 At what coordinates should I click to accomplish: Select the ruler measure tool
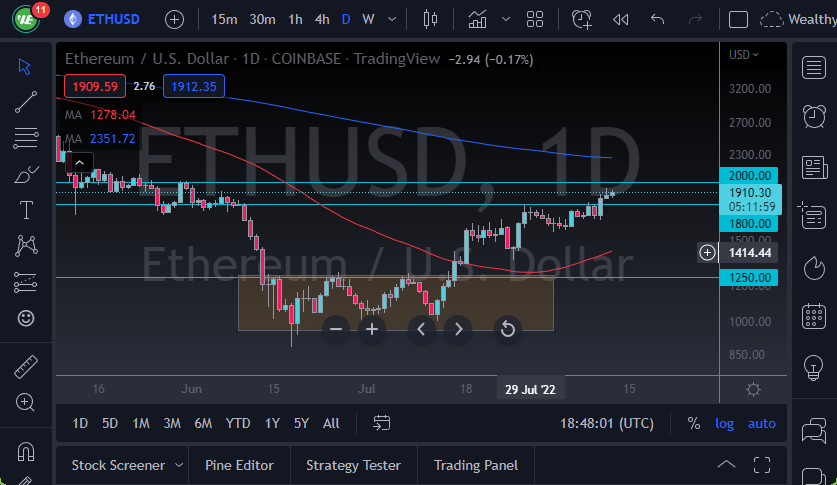26,367
